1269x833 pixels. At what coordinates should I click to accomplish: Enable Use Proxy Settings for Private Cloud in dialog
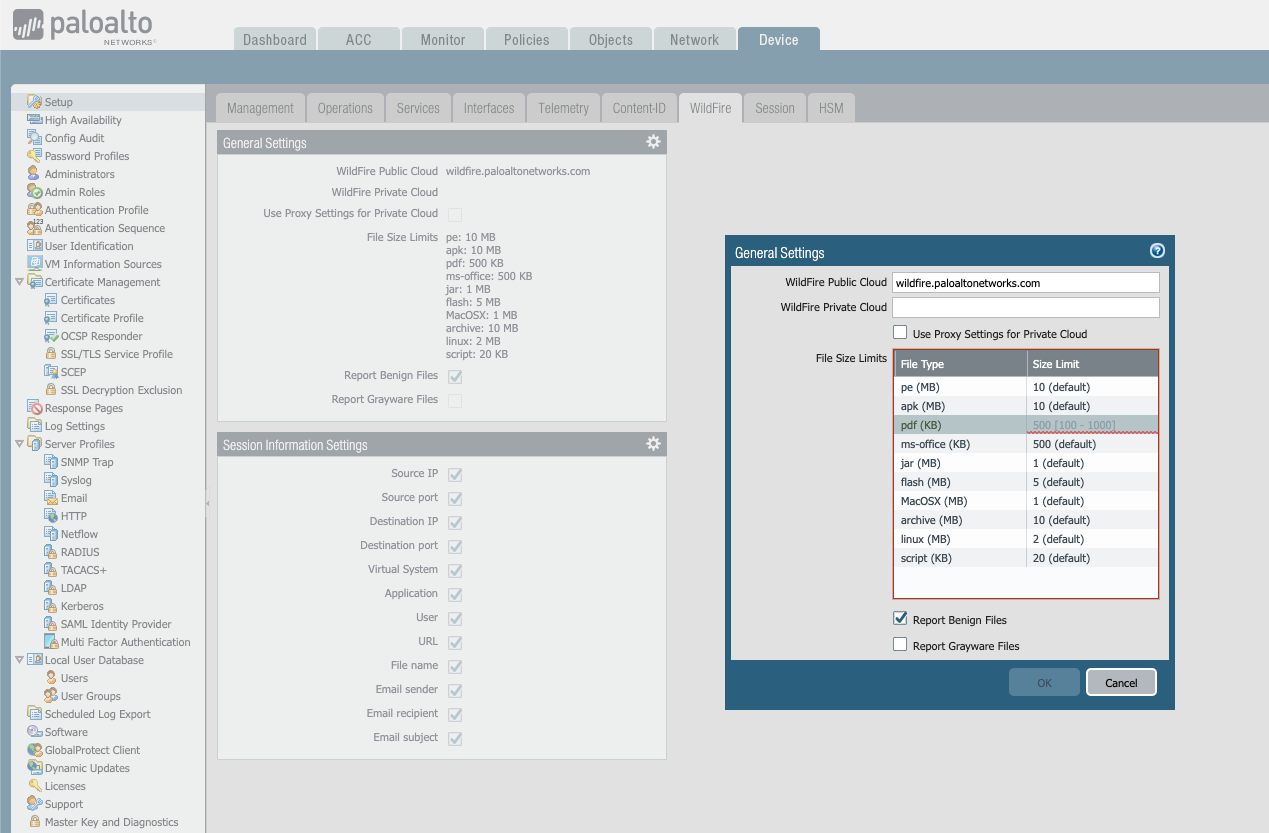pyautogui.click(x=900, y=333)
